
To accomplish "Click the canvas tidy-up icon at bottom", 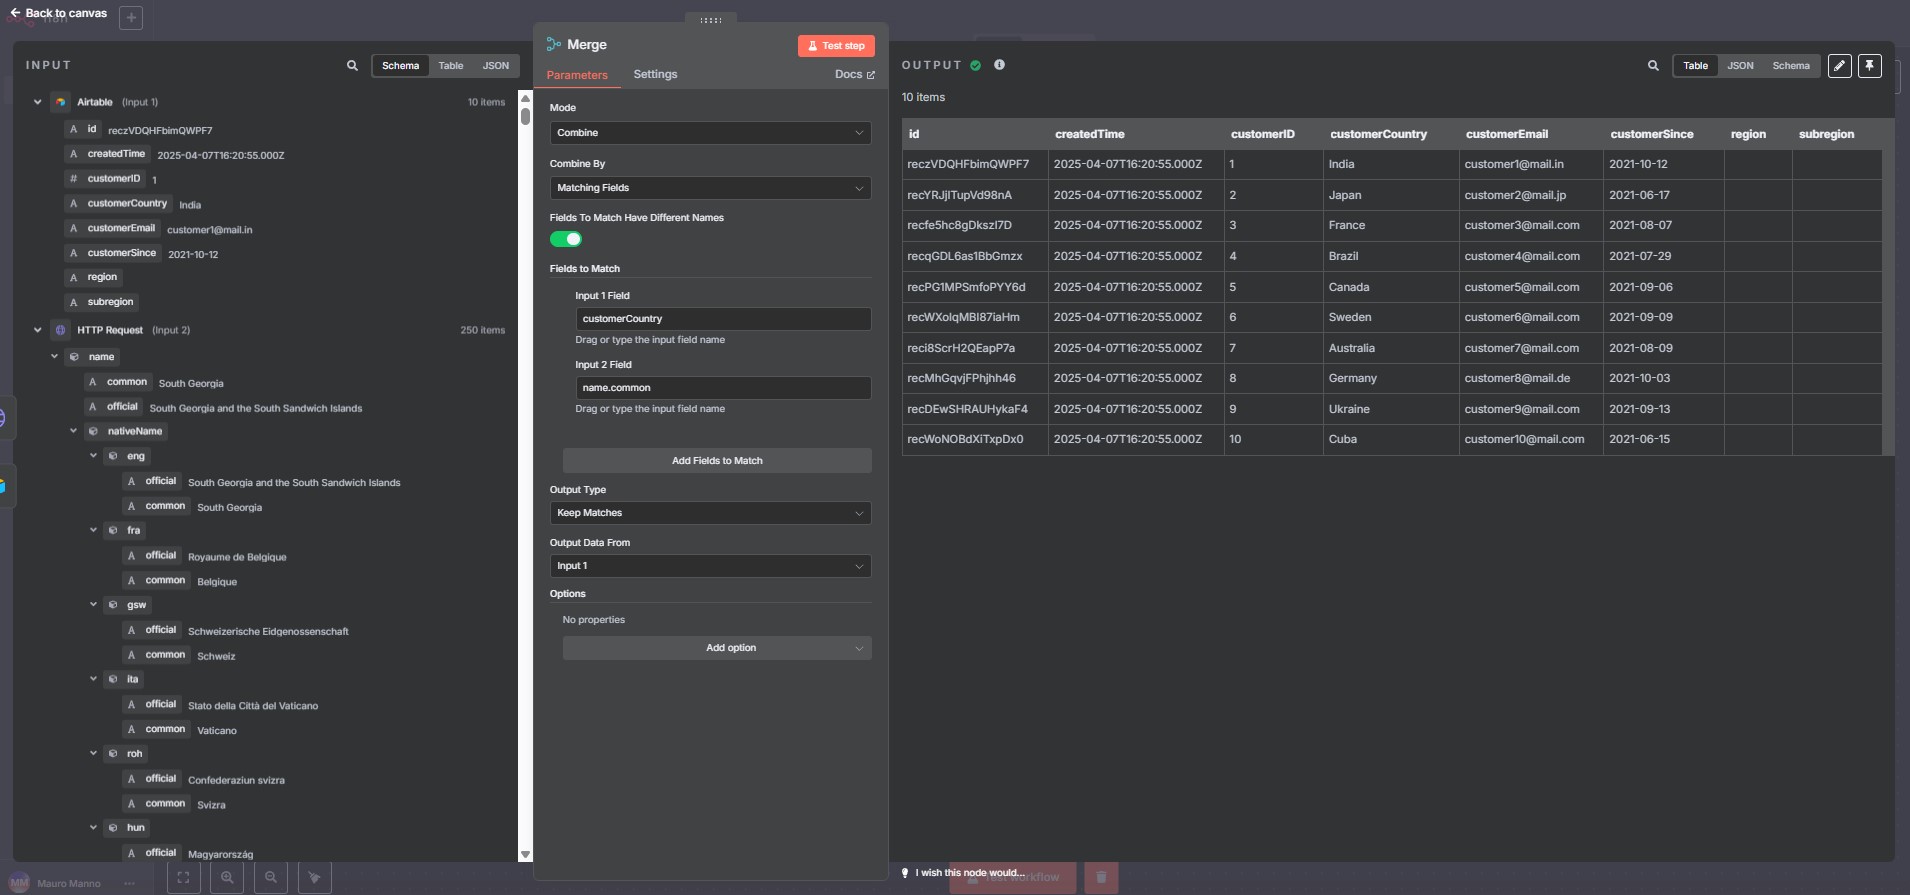I will pyautogui.click(x=315, y=877).
